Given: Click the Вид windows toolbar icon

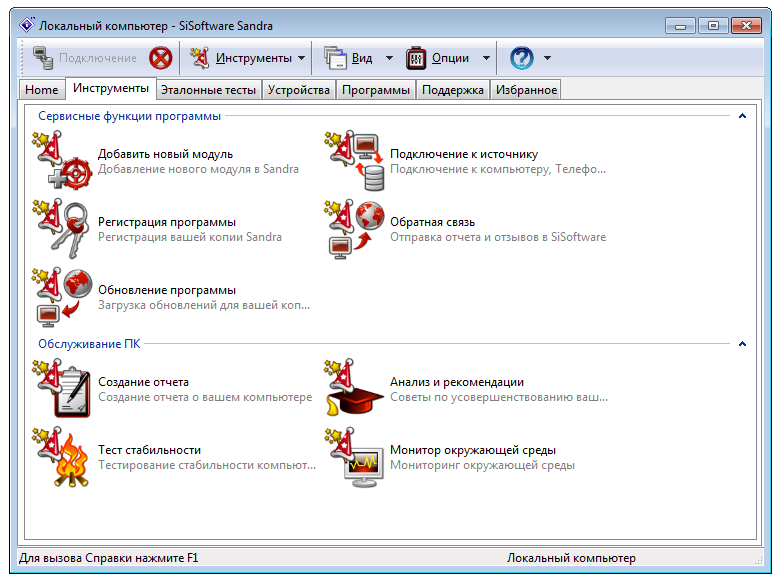Looking at the screenshot, I should click(x=335, y=58).
